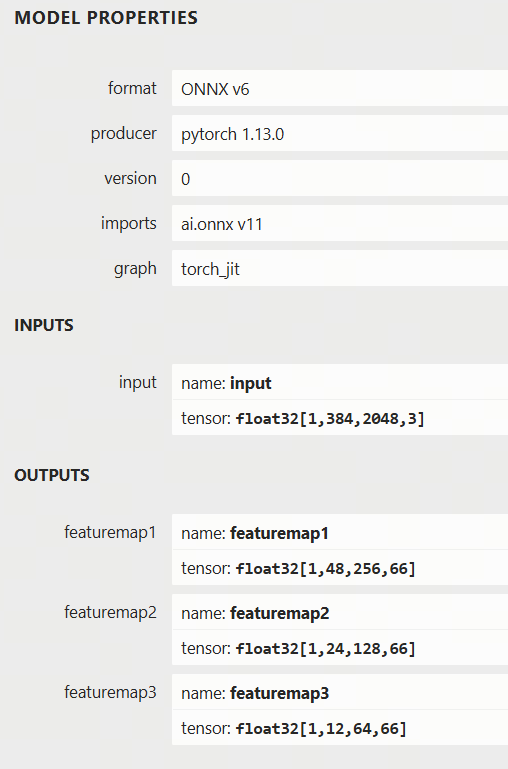Image resolution: width=508 pixels, height=769 pixels.
Task: Click the 'featuremap2' output label
Action: point(110,612)
